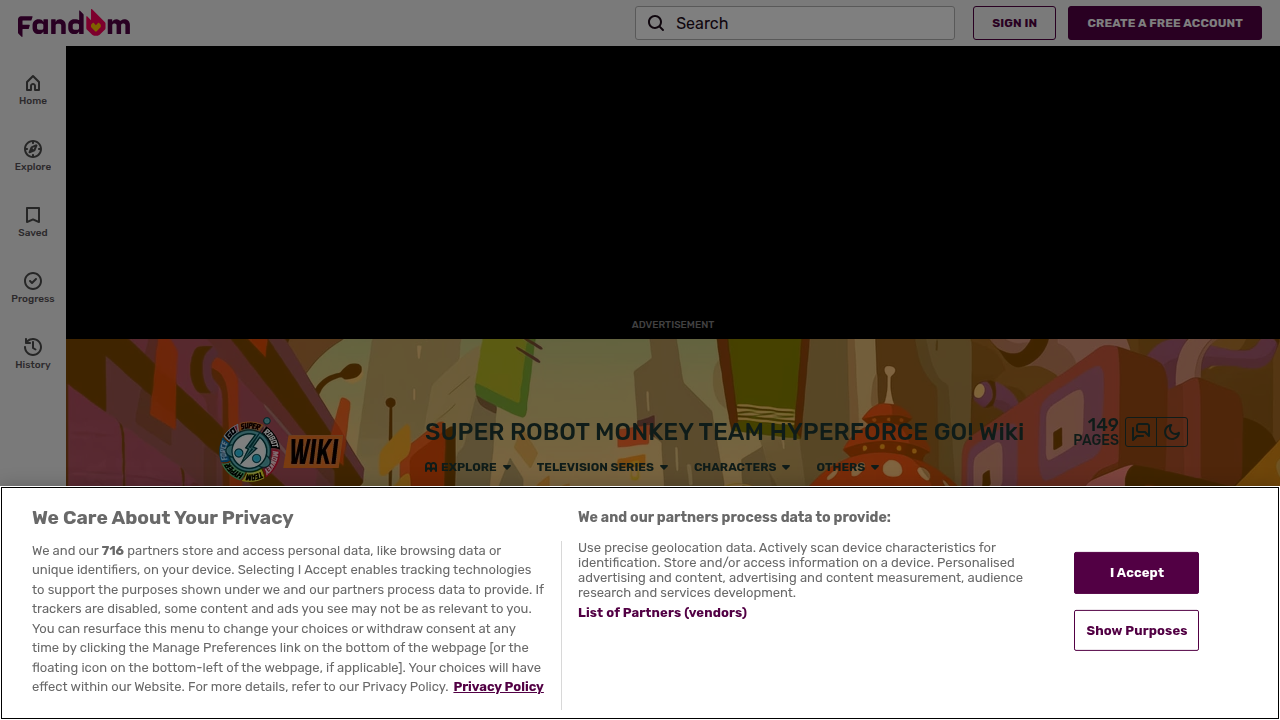Toggle dark theme moon icon

pyautogui.click(x=1172, y=432)
